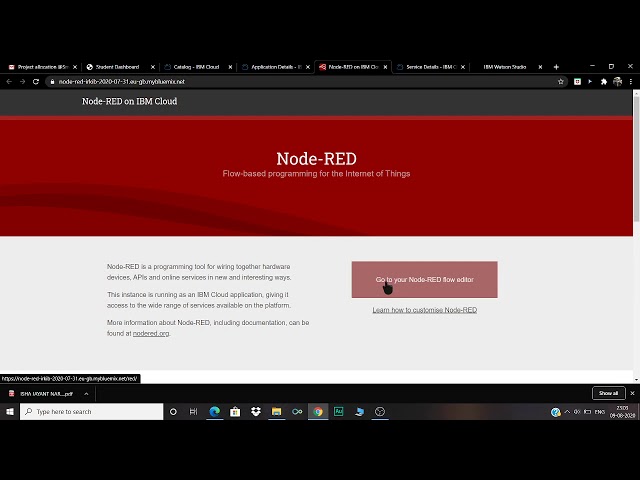Screen dimensions: 640x480
Task: Open Dropbox from the taskbar
Action: click(x=256, y=411)
